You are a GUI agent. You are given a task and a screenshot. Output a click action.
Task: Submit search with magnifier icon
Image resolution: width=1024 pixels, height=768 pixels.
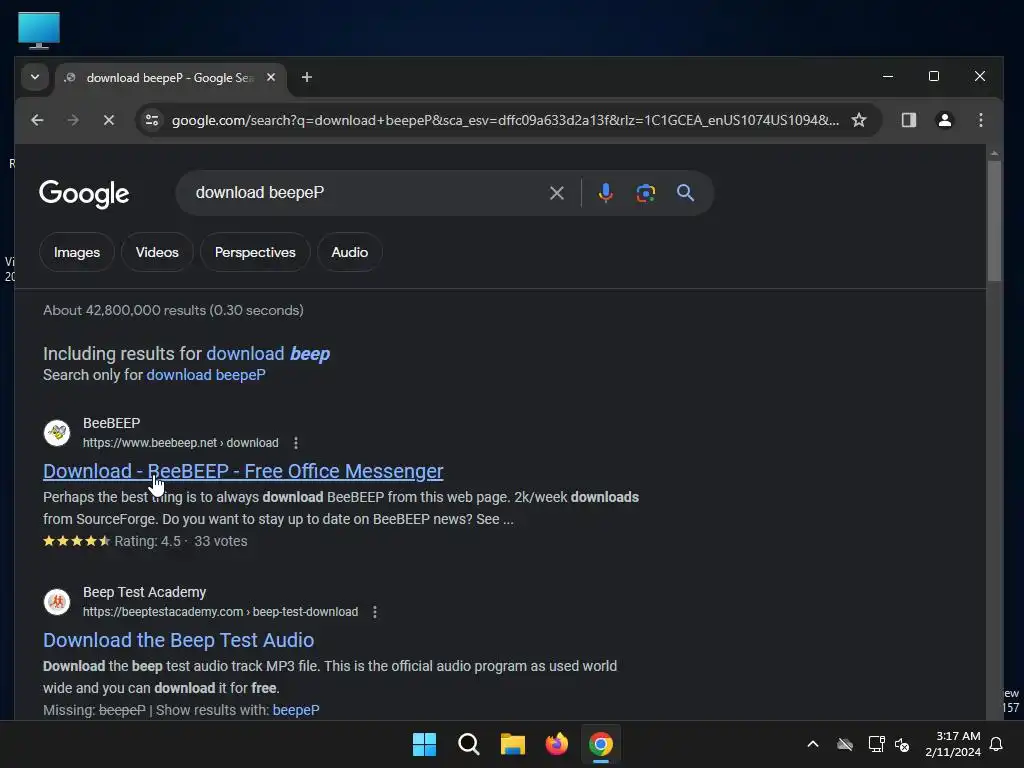(x=685, y=193)
